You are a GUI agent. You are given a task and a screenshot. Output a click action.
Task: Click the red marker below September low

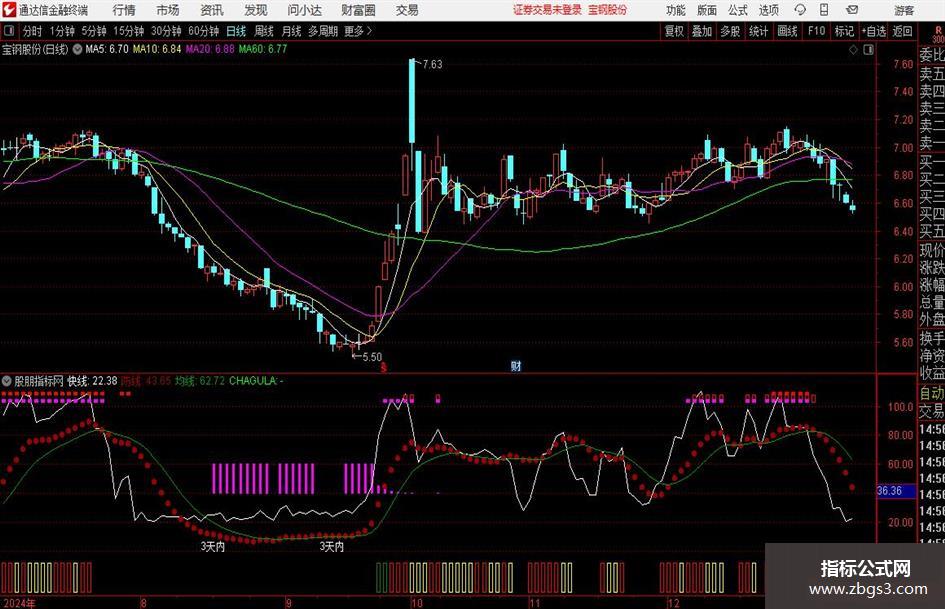pyautogui.click(x=383, y=366)
